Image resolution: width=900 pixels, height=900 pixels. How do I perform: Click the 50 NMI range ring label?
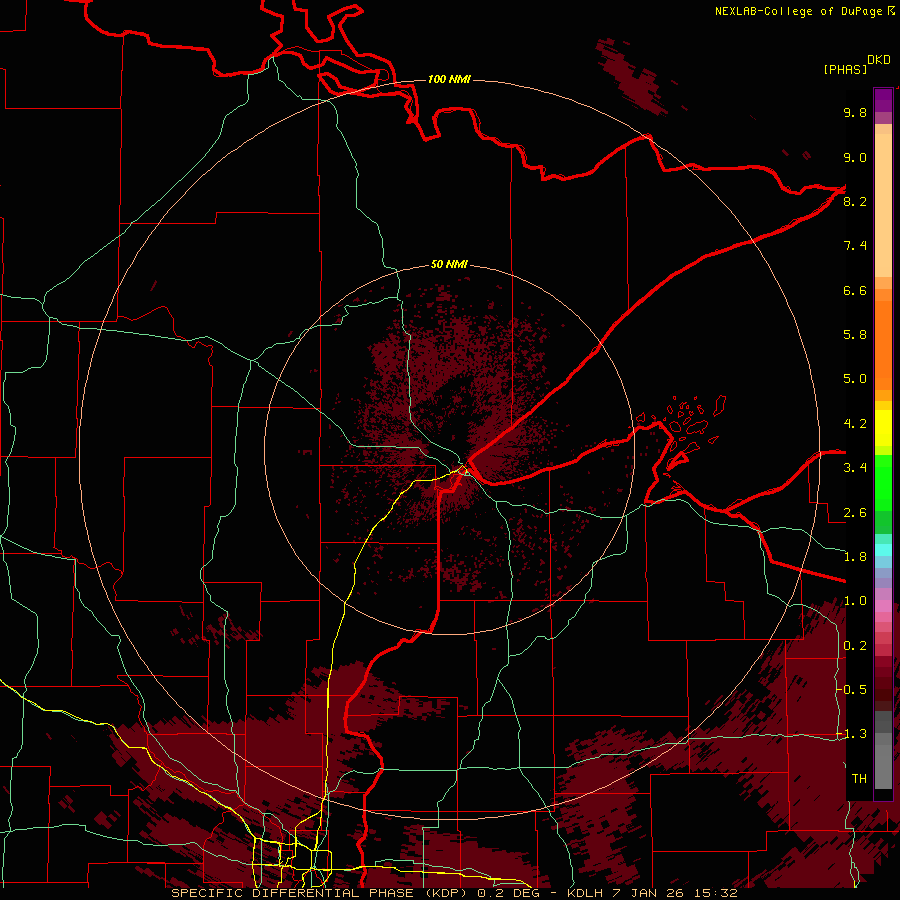click(x=449, y=264)
